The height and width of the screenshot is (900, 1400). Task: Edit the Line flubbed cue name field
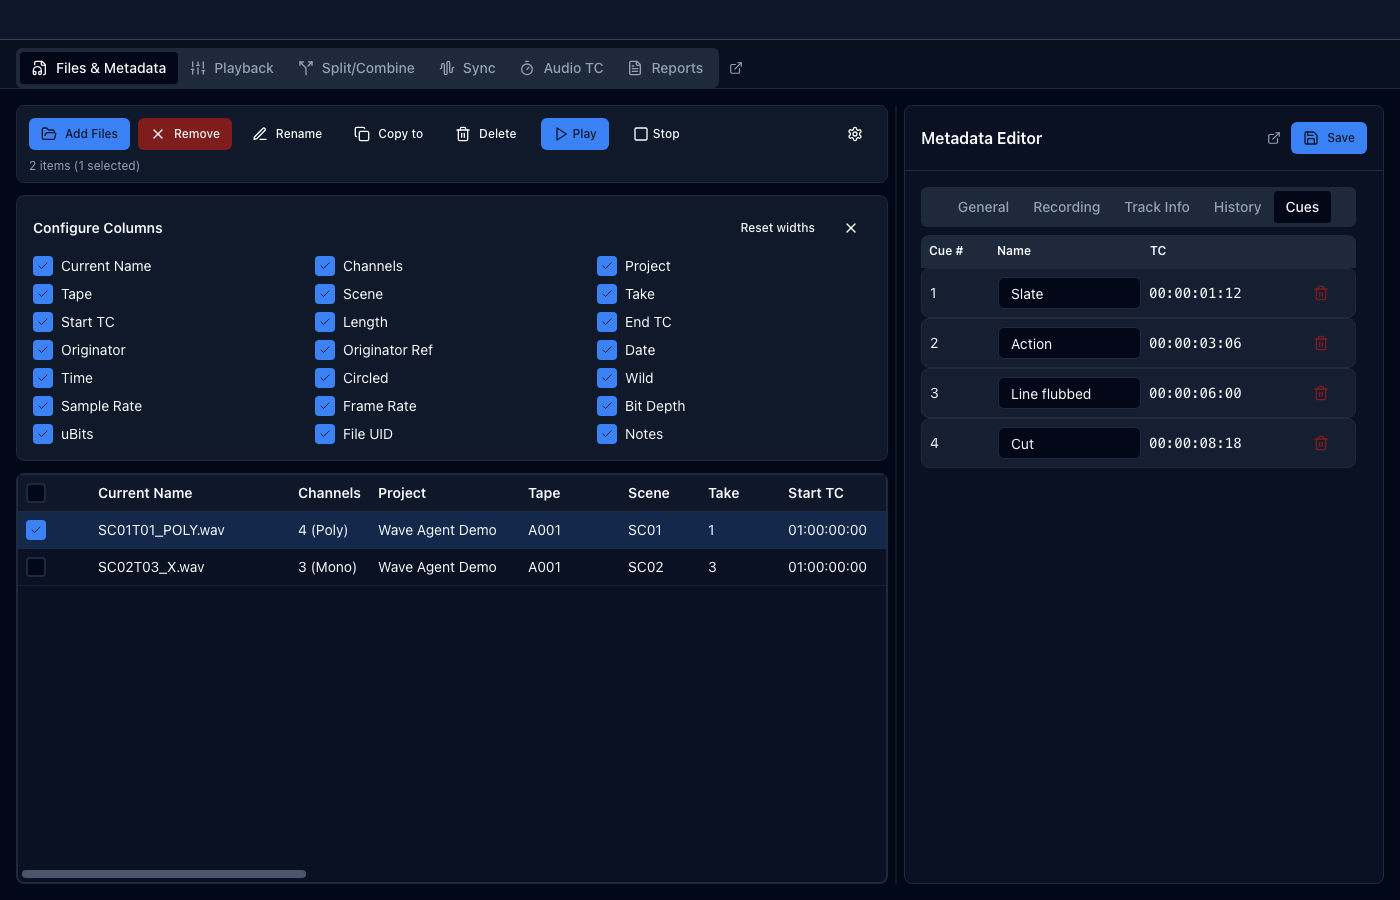1069,393
